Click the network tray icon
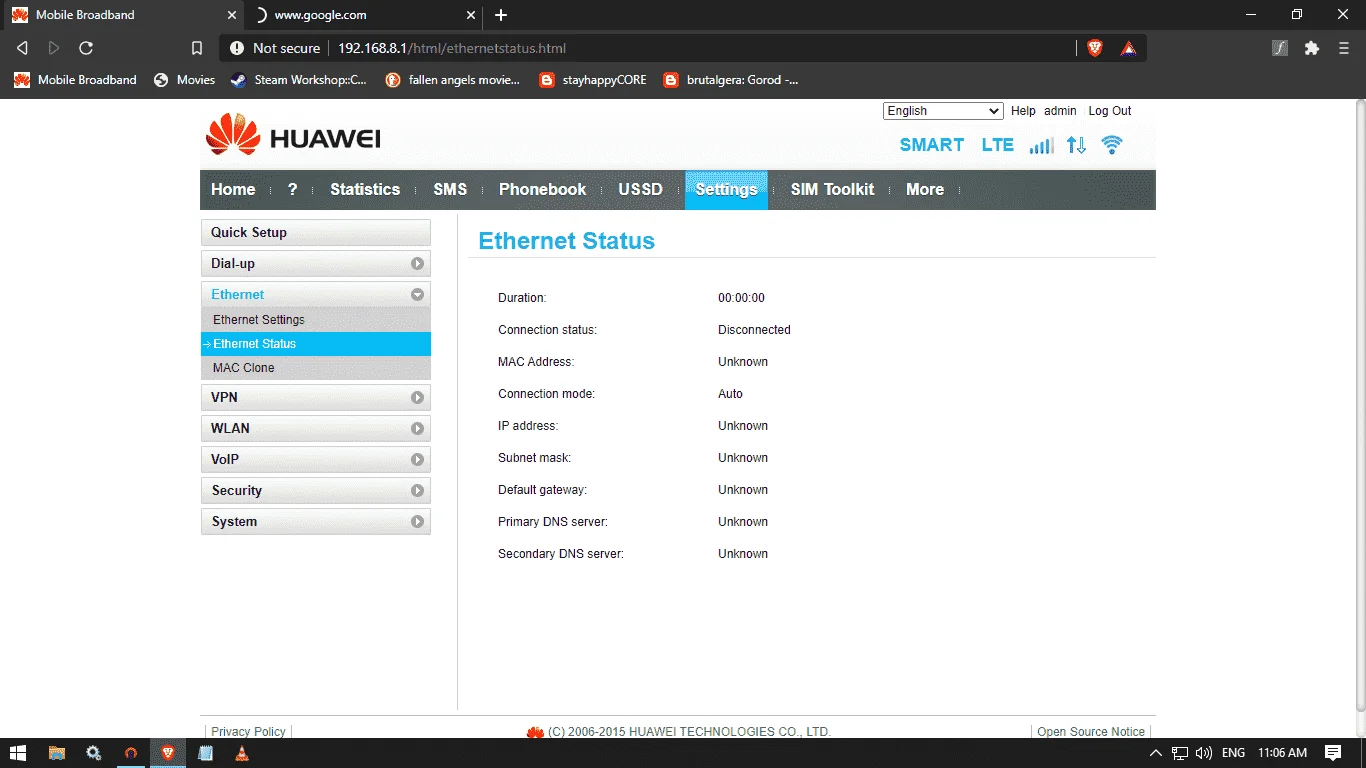The image size is (1366, 768). pyautogui.click(x=1180, y=753)
